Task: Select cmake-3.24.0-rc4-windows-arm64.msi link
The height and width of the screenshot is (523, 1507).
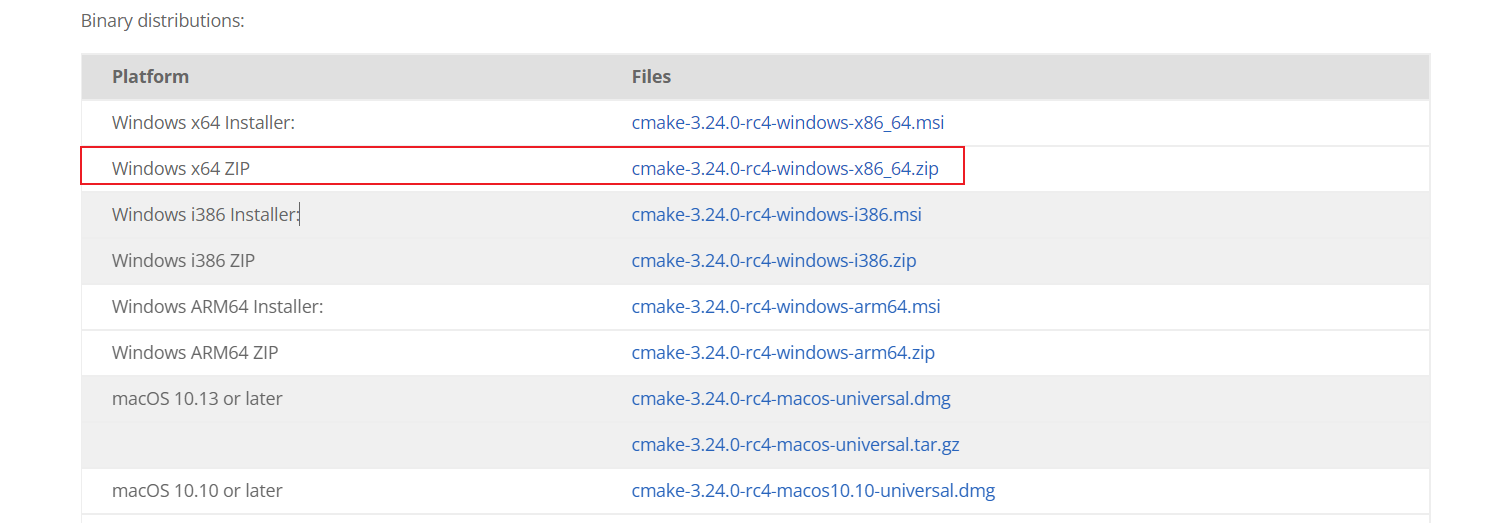Action: pos(785,307)
